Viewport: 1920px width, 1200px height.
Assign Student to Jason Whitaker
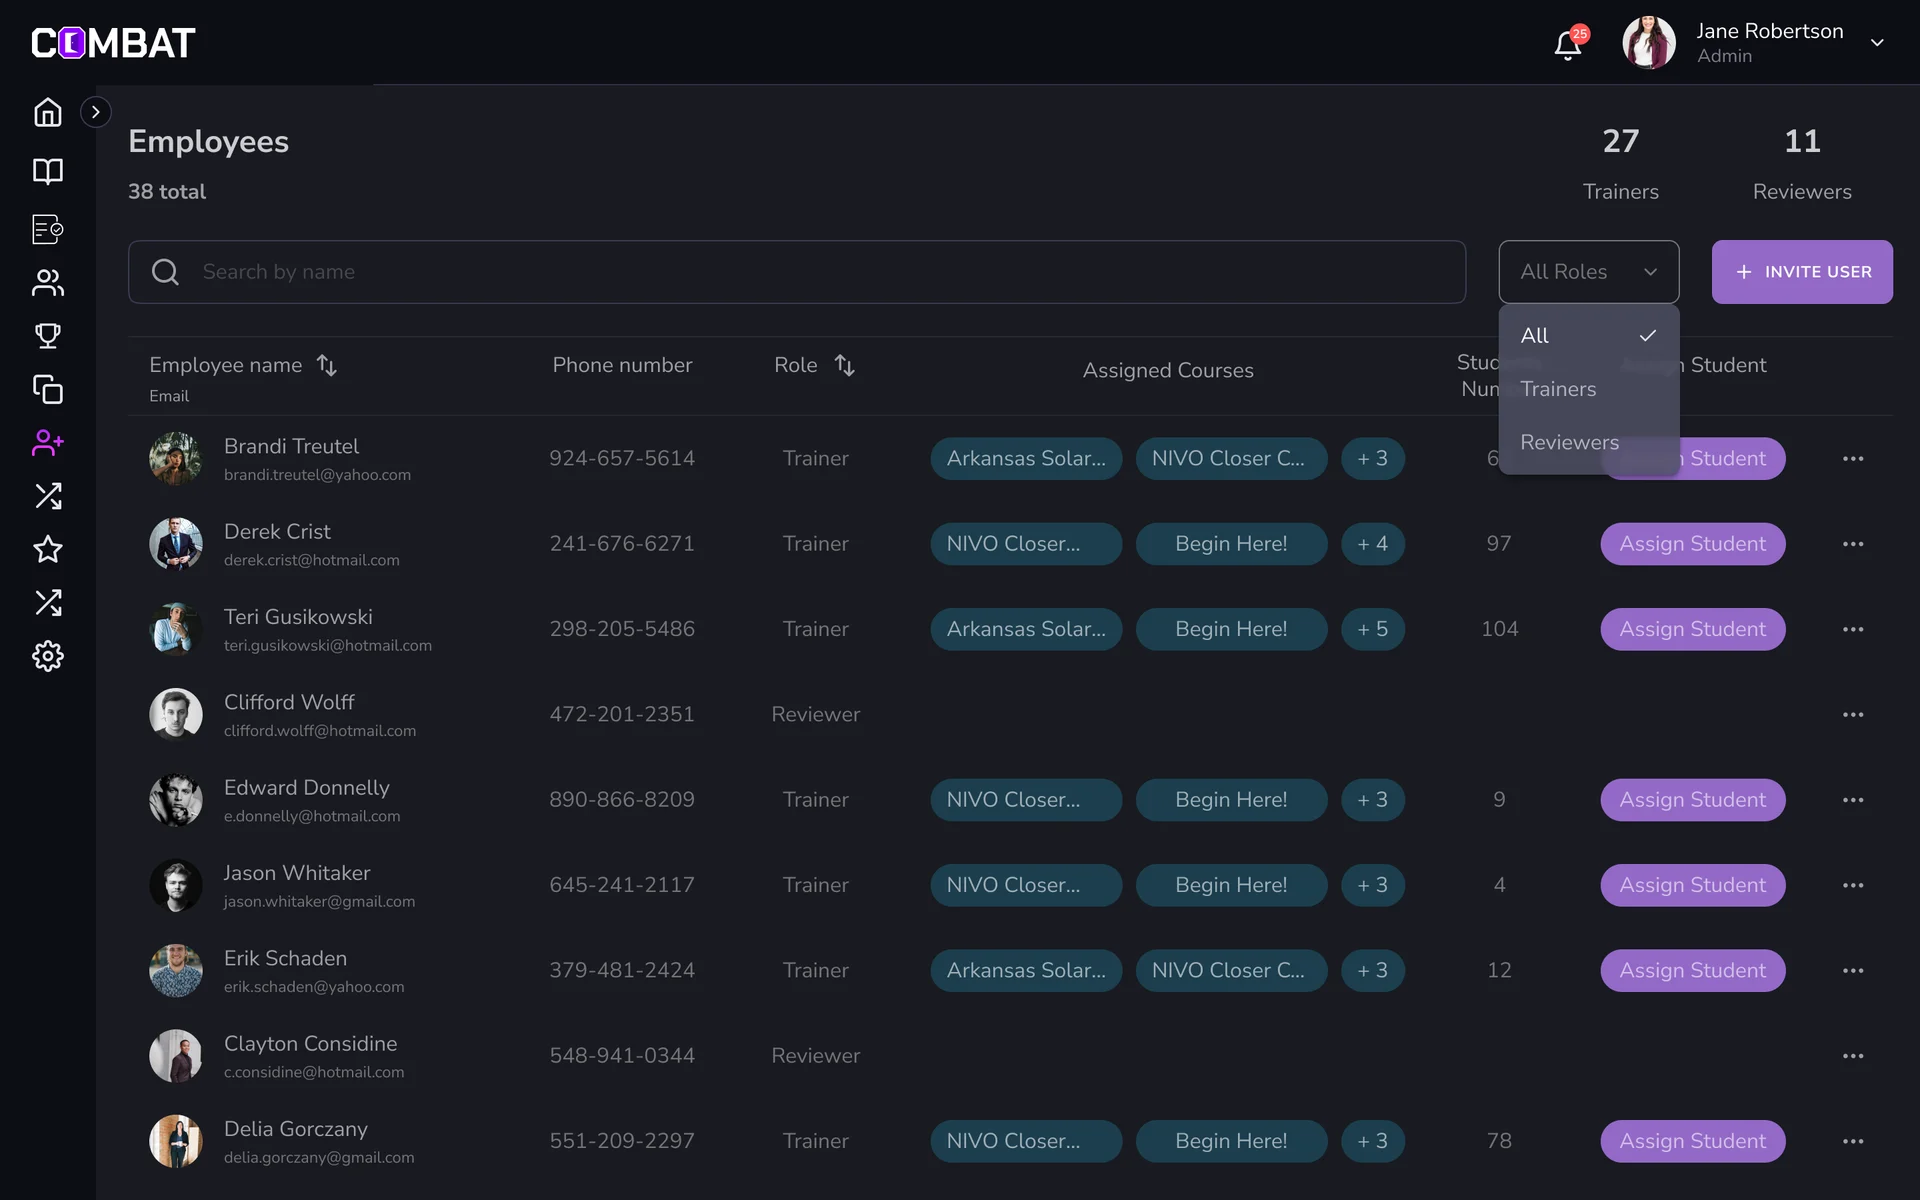point(1692,885)
